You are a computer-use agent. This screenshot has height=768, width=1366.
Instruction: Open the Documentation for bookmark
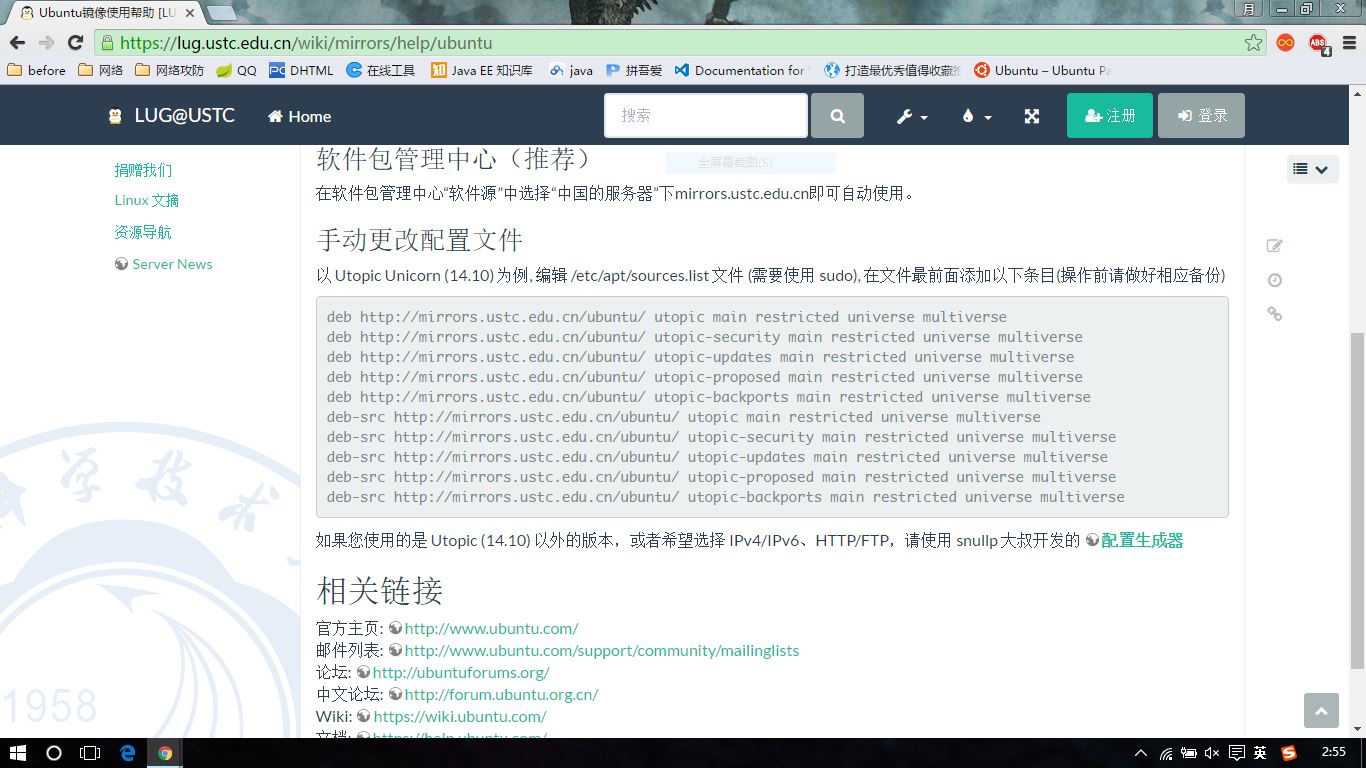coord(742,70)
